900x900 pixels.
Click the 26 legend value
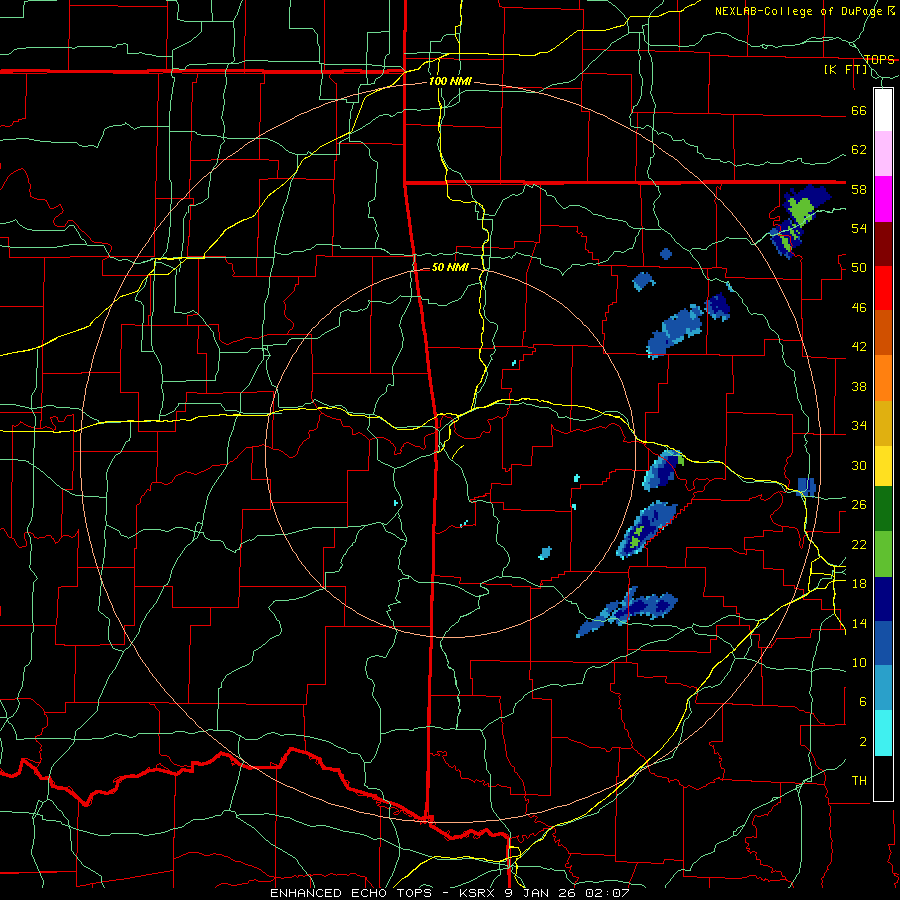[859, 505]
